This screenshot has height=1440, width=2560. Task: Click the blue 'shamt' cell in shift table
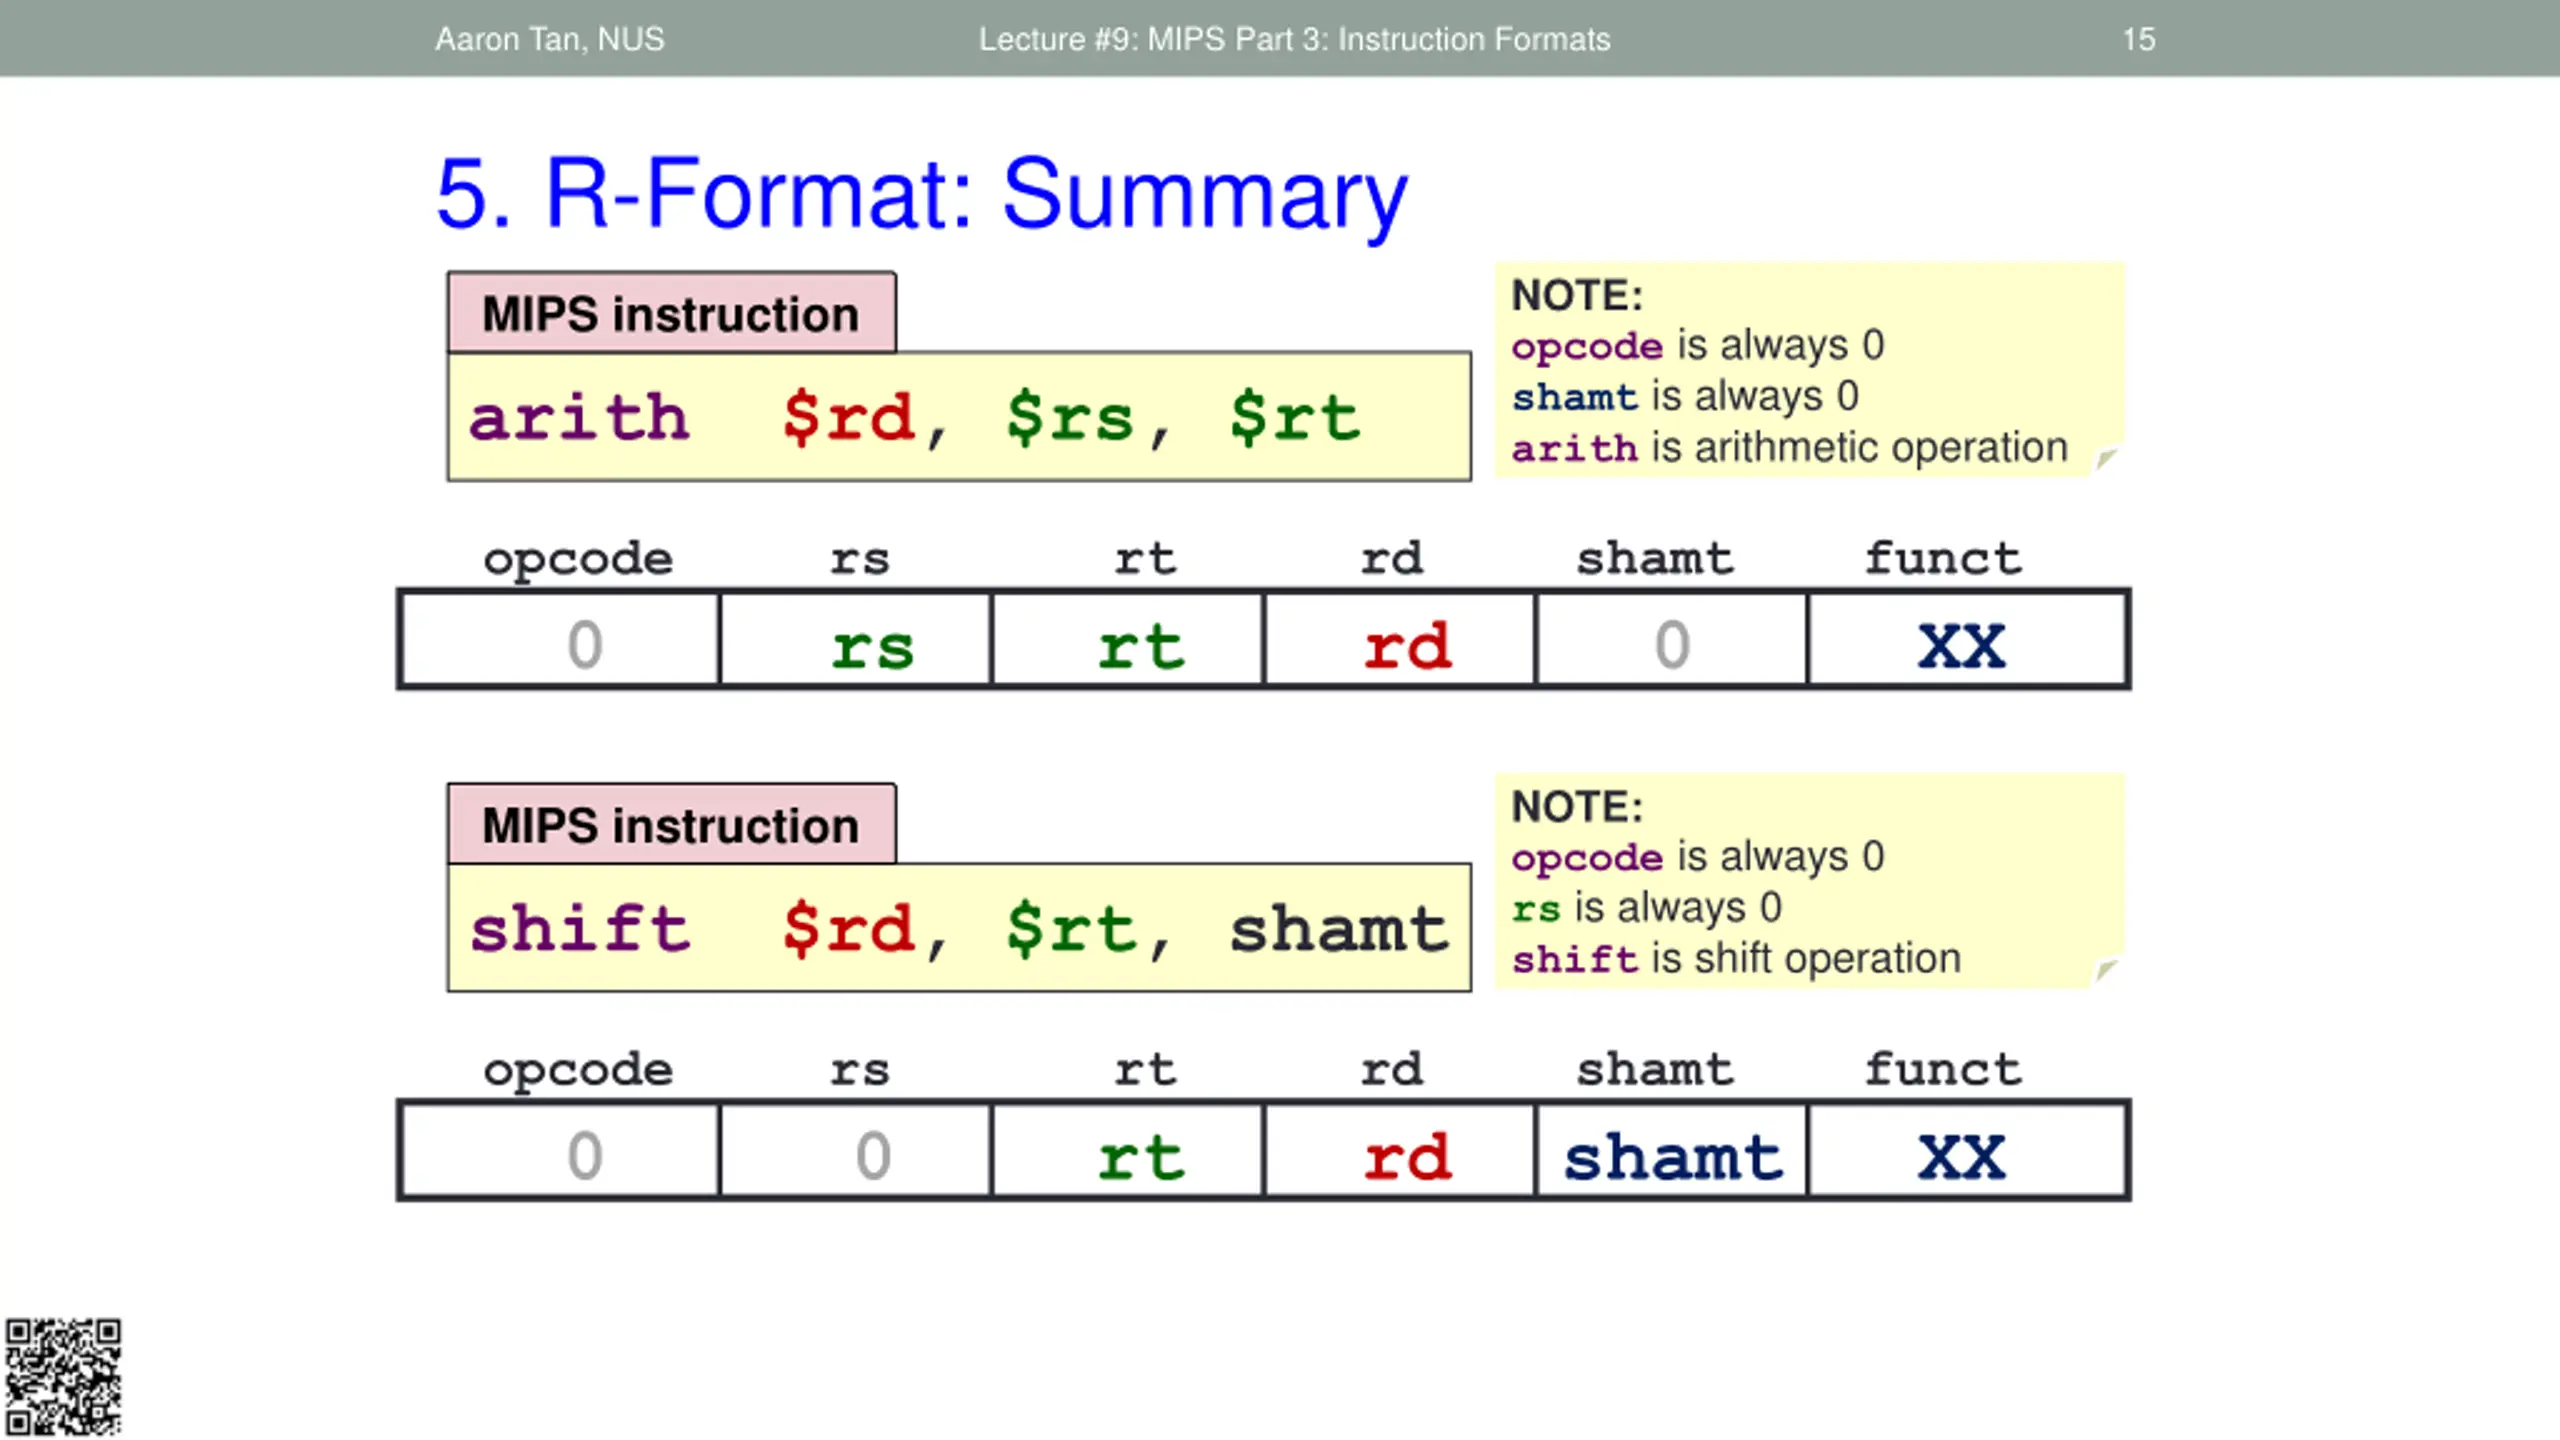point(1672,1152)
